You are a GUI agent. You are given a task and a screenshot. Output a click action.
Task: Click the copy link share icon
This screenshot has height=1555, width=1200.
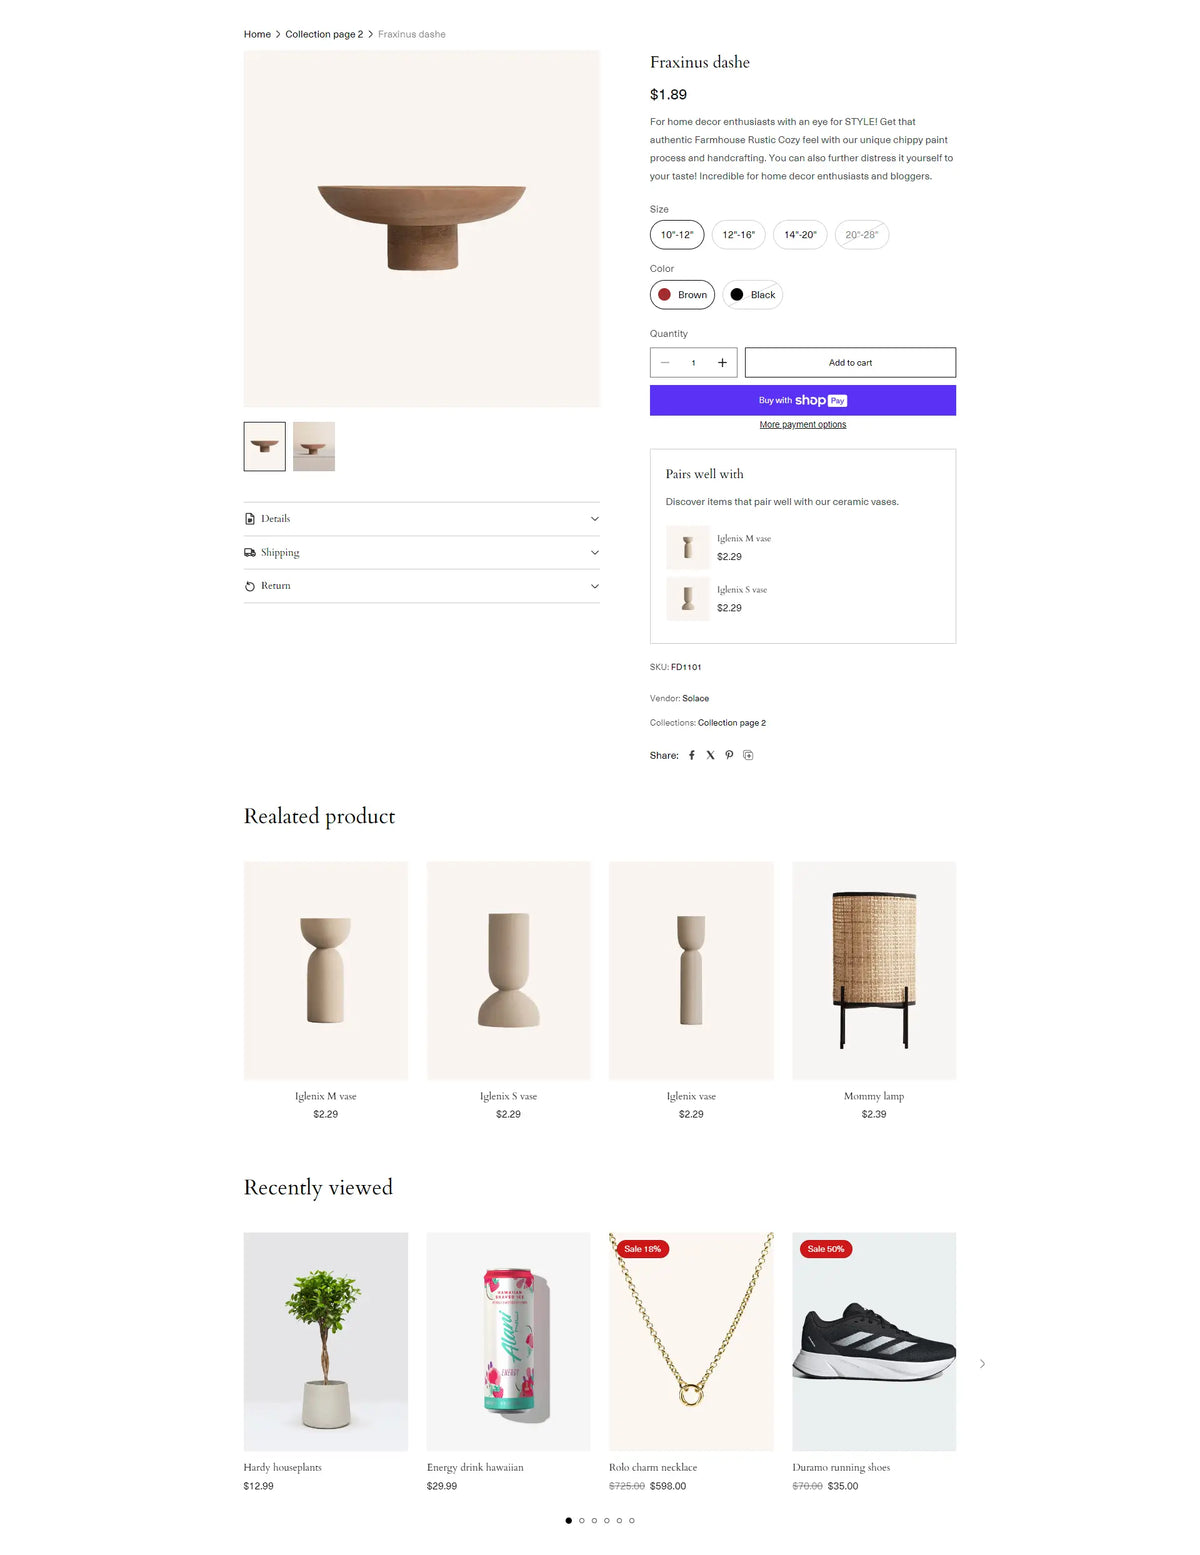pos(748,755)
